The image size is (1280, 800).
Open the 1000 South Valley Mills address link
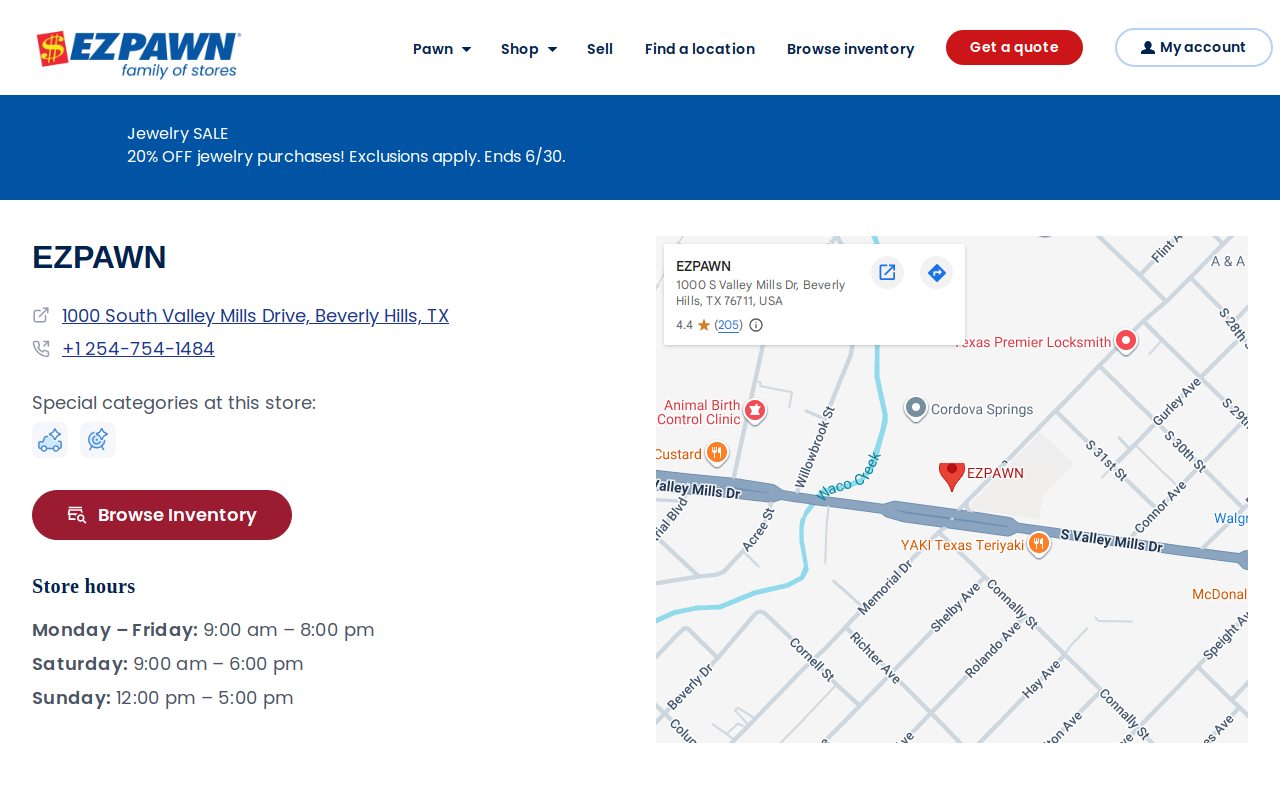click(255, 316)
